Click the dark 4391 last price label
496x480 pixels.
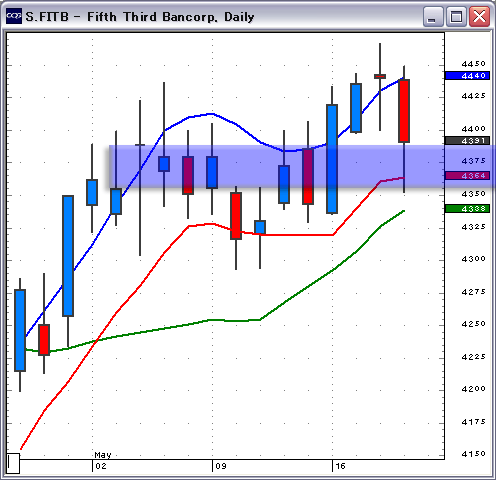click(x=467, y=140)
